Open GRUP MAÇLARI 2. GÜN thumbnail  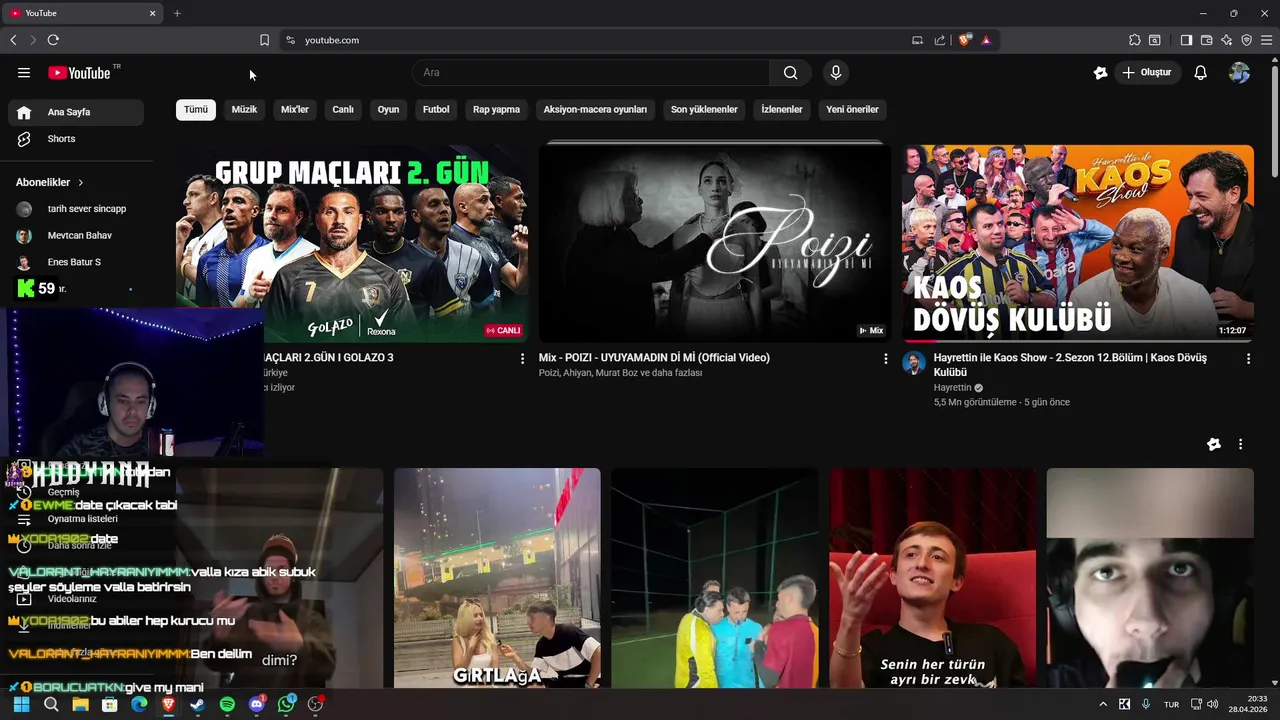coord(352,243)
